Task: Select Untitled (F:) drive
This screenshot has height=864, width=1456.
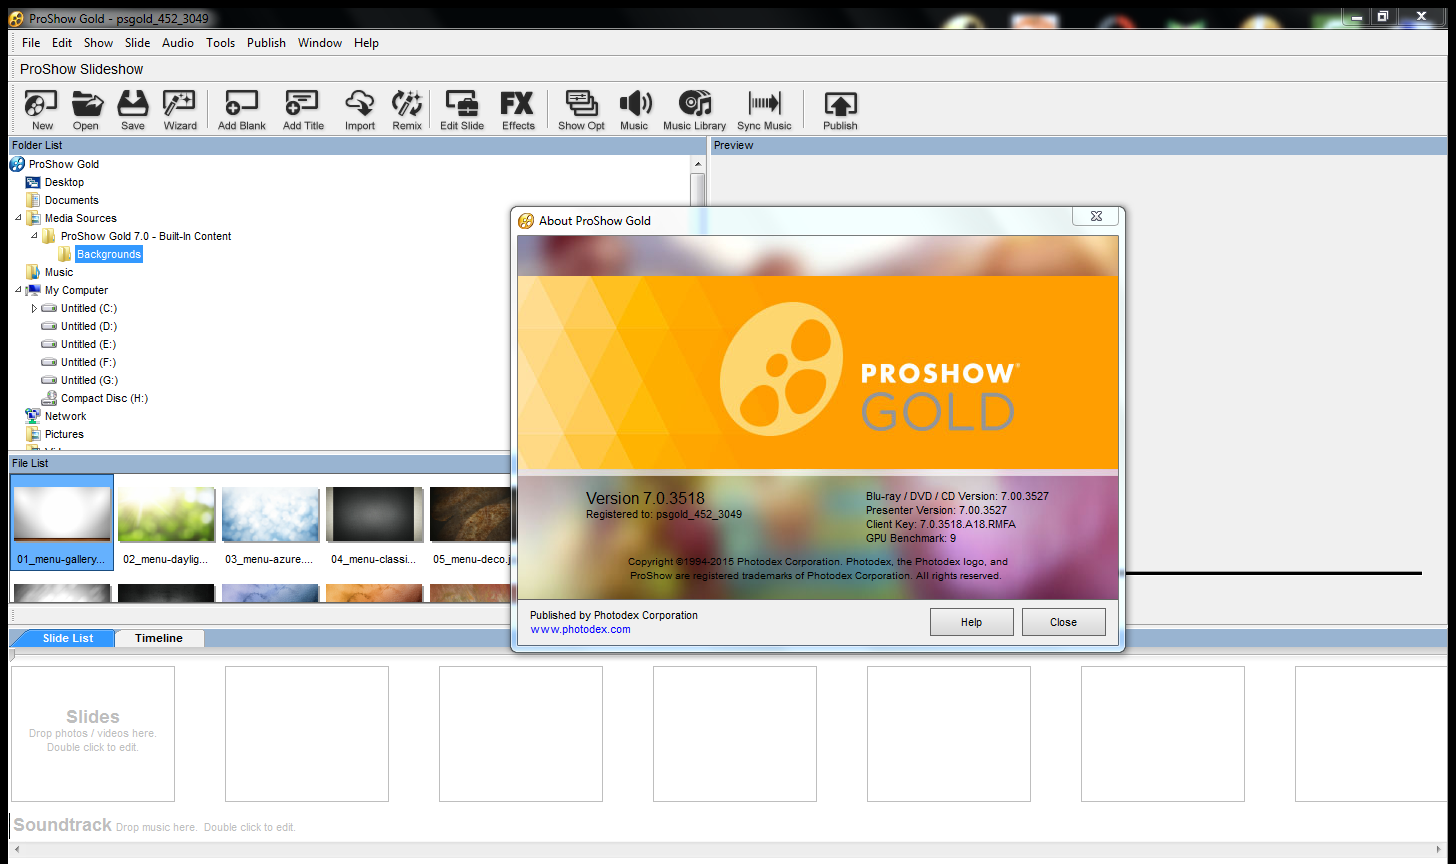Action: (88, 362)
